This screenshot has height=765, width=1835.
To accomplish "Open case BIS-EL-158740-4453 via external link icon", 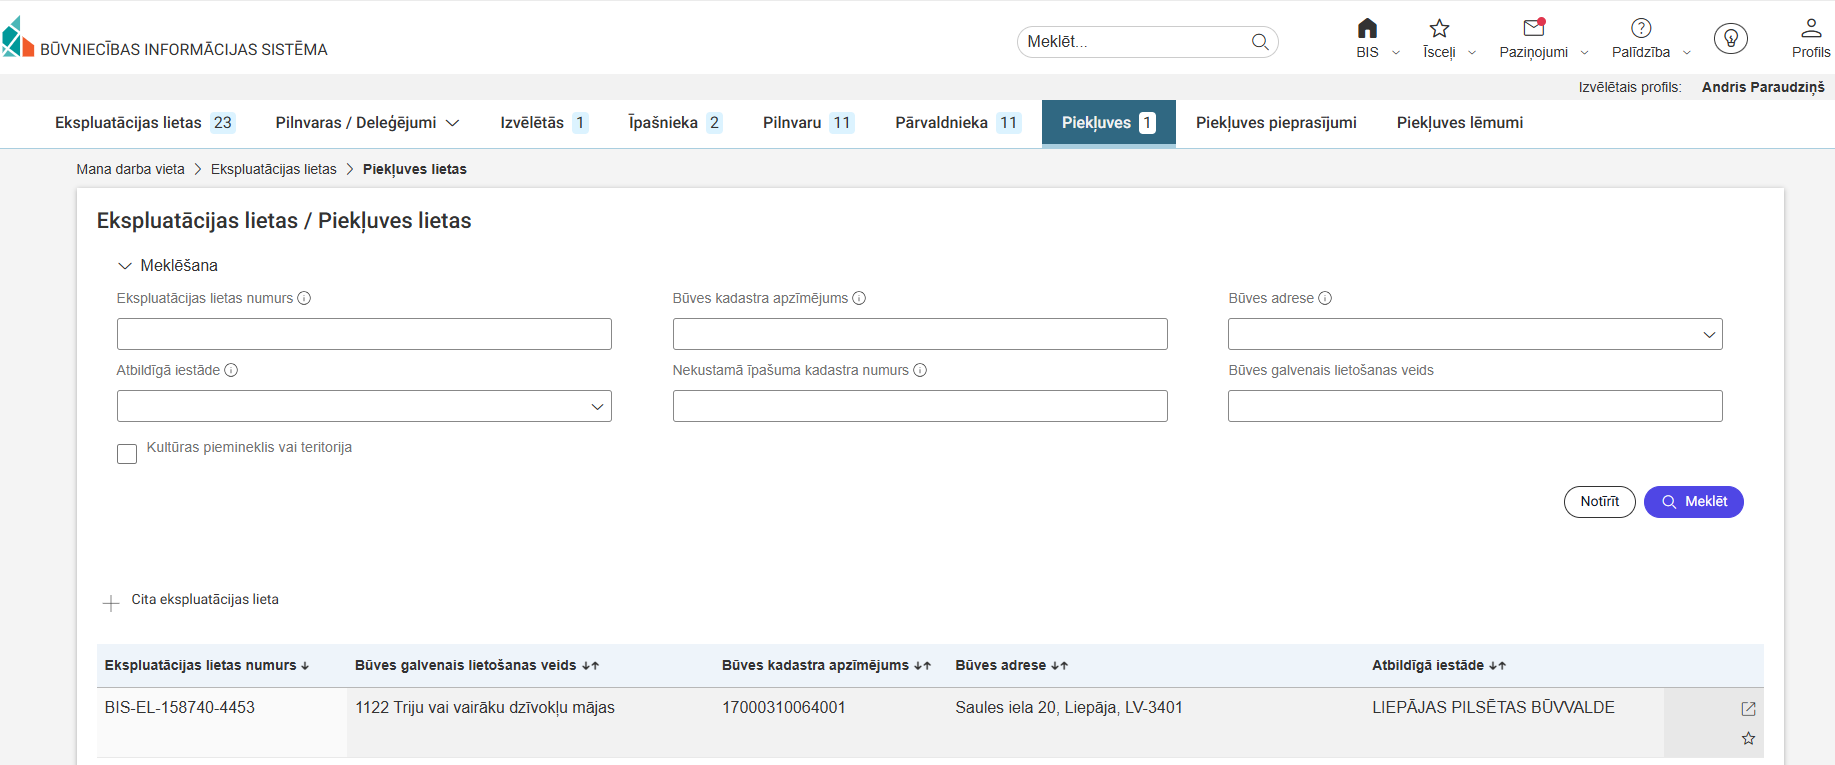I will coord(1748,709).
